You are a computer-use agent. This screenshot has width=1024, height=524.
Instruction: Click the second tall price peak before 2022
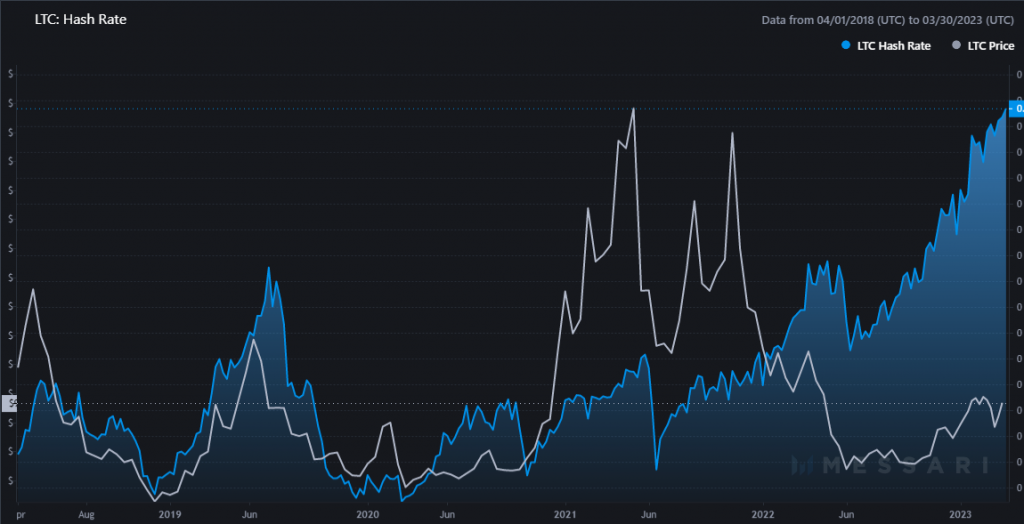pos(733,132)
